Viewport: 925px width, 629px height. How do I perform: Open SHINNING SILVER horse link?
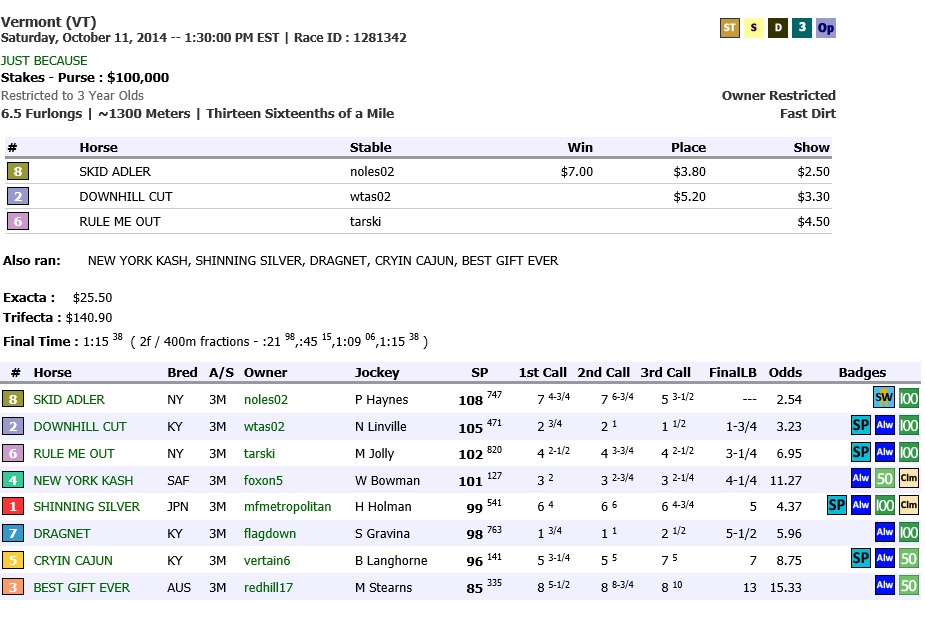[x=87, y=507]
